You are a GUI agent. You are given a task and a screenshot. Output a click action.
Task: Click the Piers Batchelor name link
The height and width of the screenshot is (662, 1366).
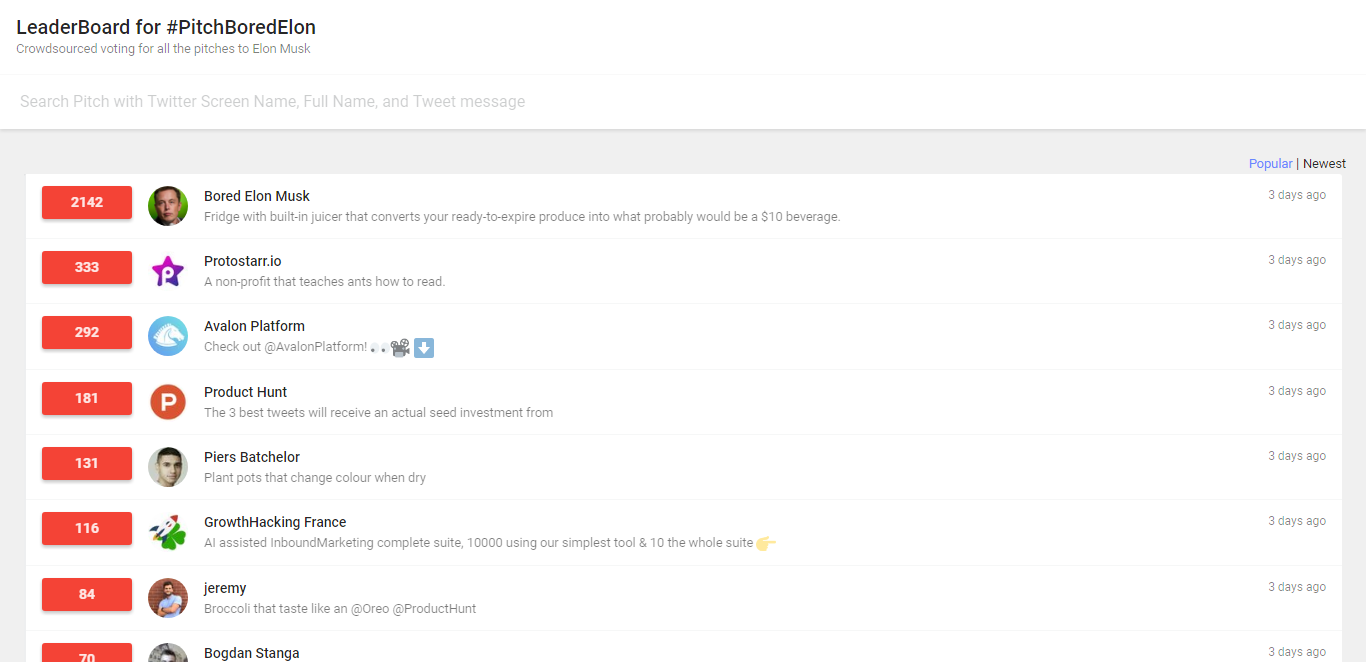tap(251, 456)
